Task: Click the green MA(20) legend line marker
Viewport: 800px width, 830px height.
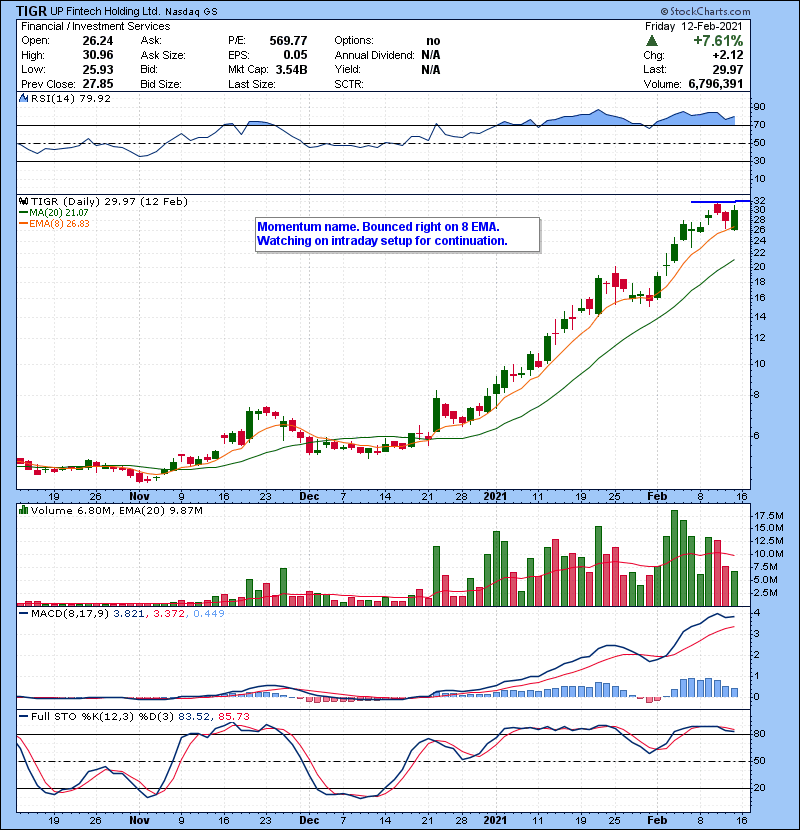Action: coord(24,213)
